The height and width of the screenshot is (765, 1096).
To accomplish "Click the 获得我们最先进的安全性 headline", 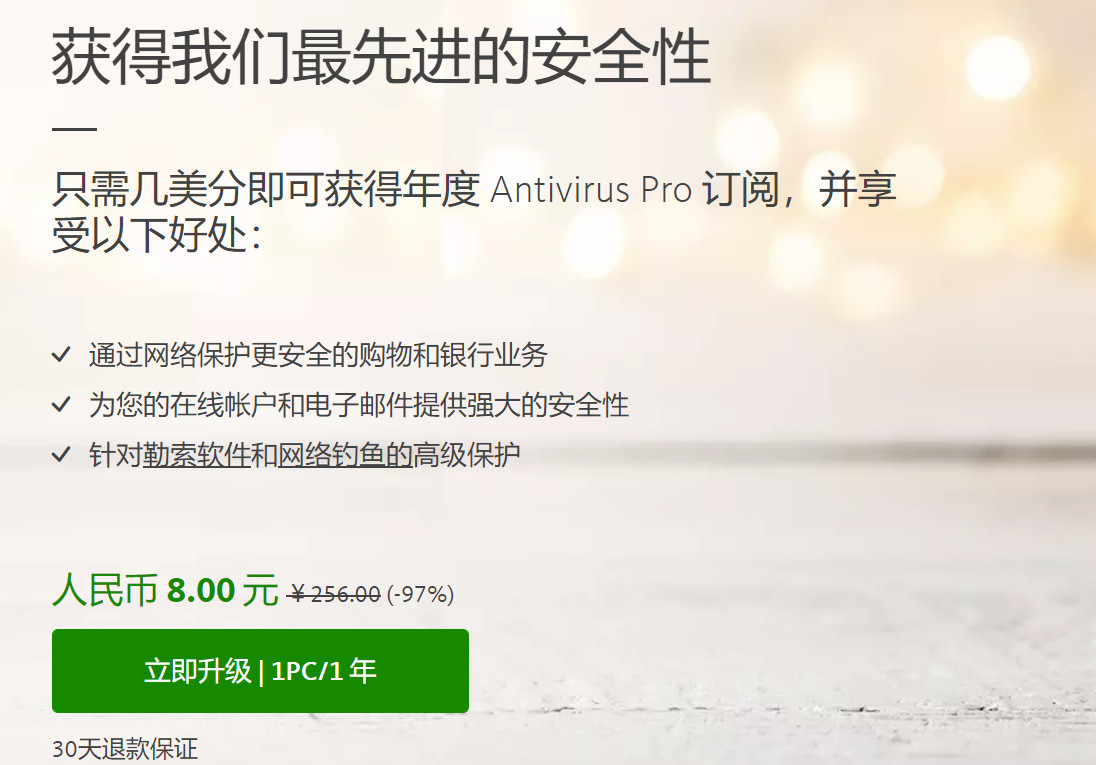I will tap(382, 57).
